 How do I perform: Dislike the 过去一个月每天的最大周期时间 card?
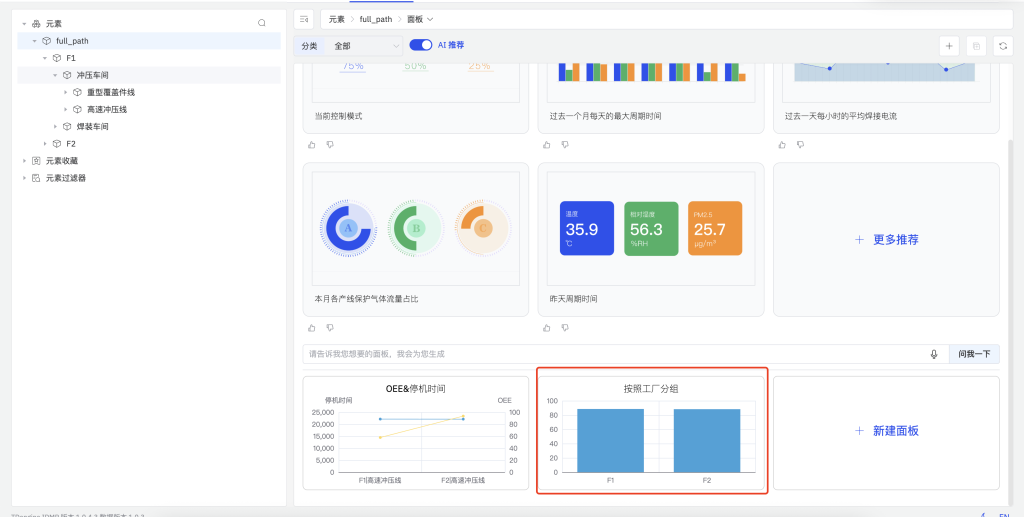(565, 145)
